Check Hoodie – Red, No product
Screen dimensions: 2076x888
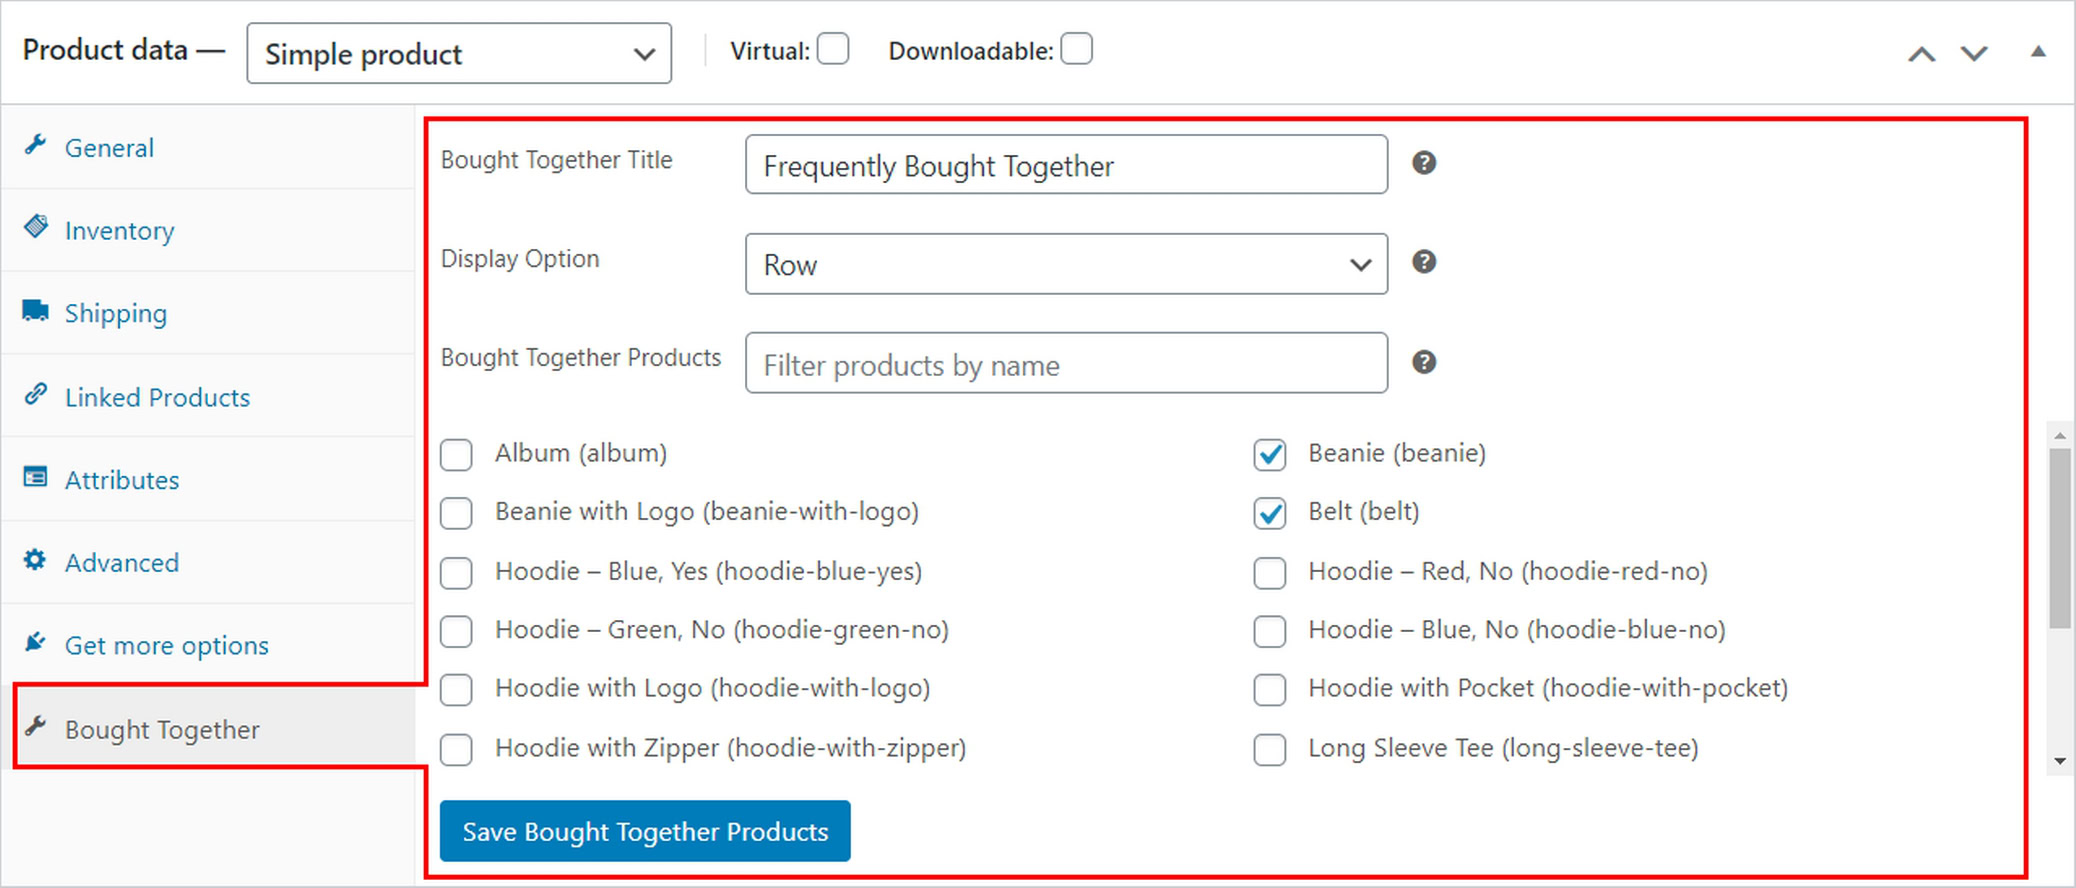(x=1270, y=573)
